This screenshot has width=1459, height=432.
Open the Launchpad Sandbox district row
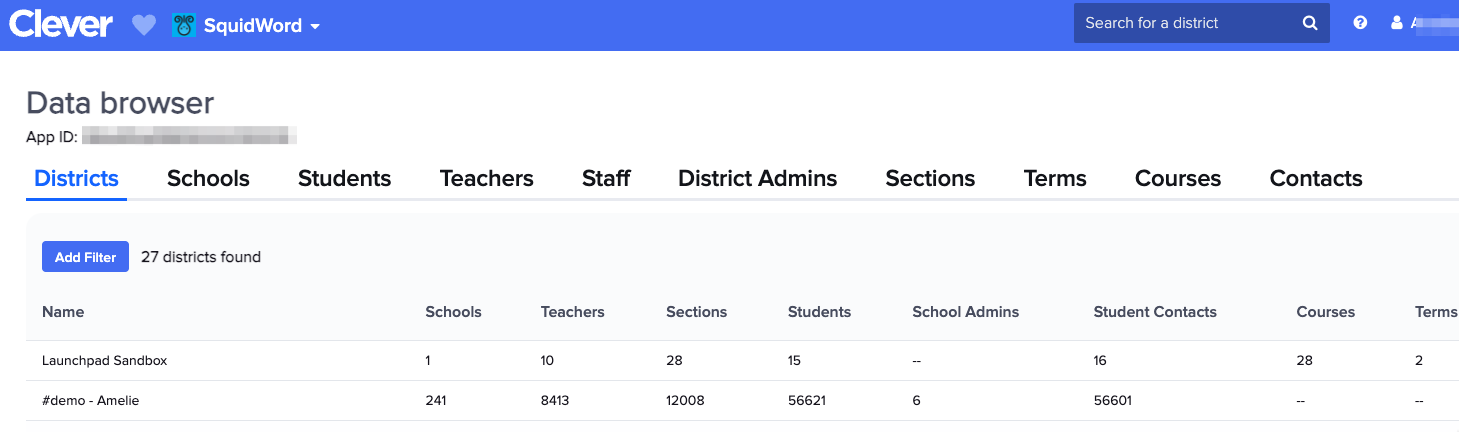[x=104, y=361]
